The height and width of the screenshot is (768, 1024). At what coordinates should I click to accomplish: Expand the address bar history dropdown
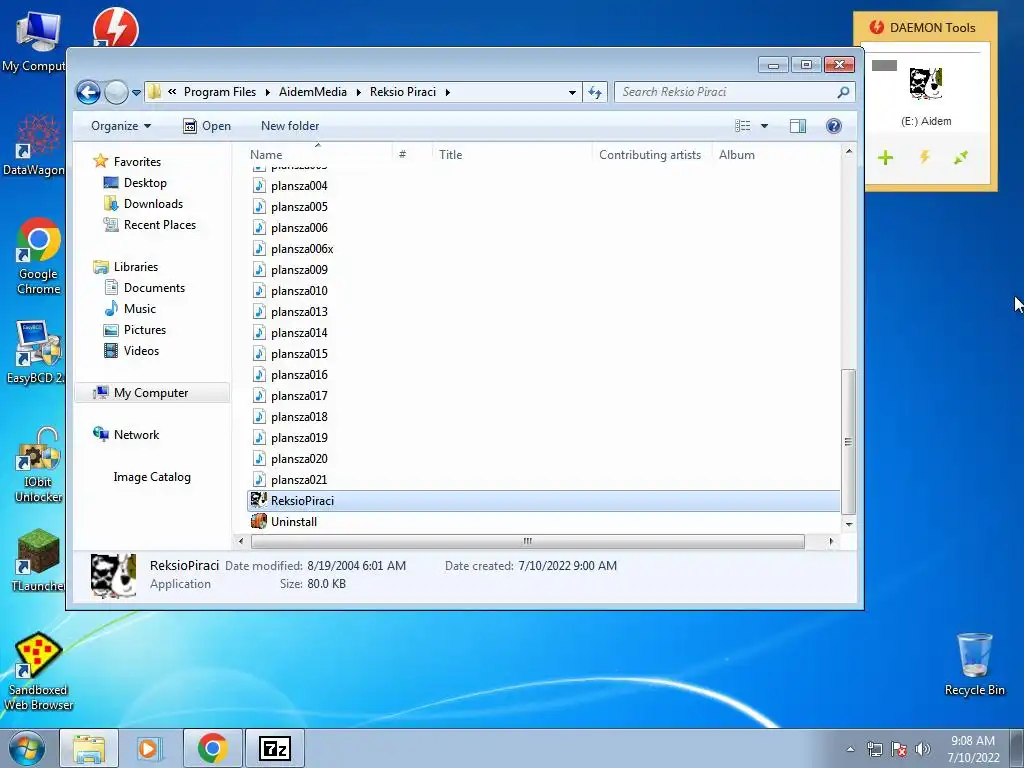tap(572, 93)
